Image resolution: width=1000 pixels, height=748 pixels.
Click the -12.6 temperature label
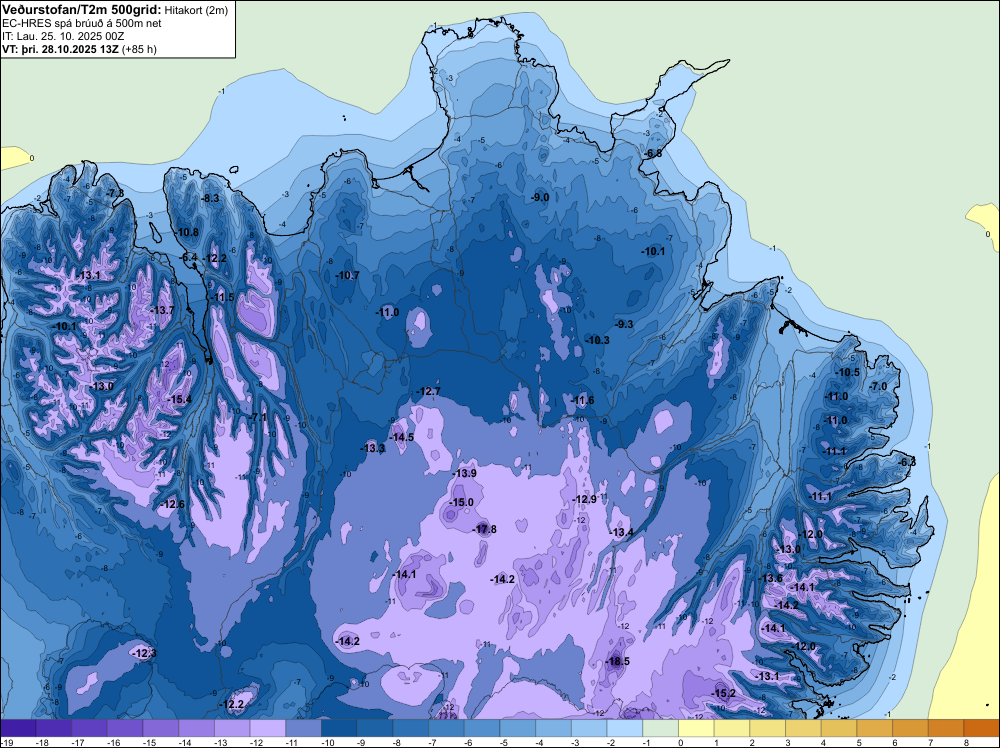click(172, 504)
